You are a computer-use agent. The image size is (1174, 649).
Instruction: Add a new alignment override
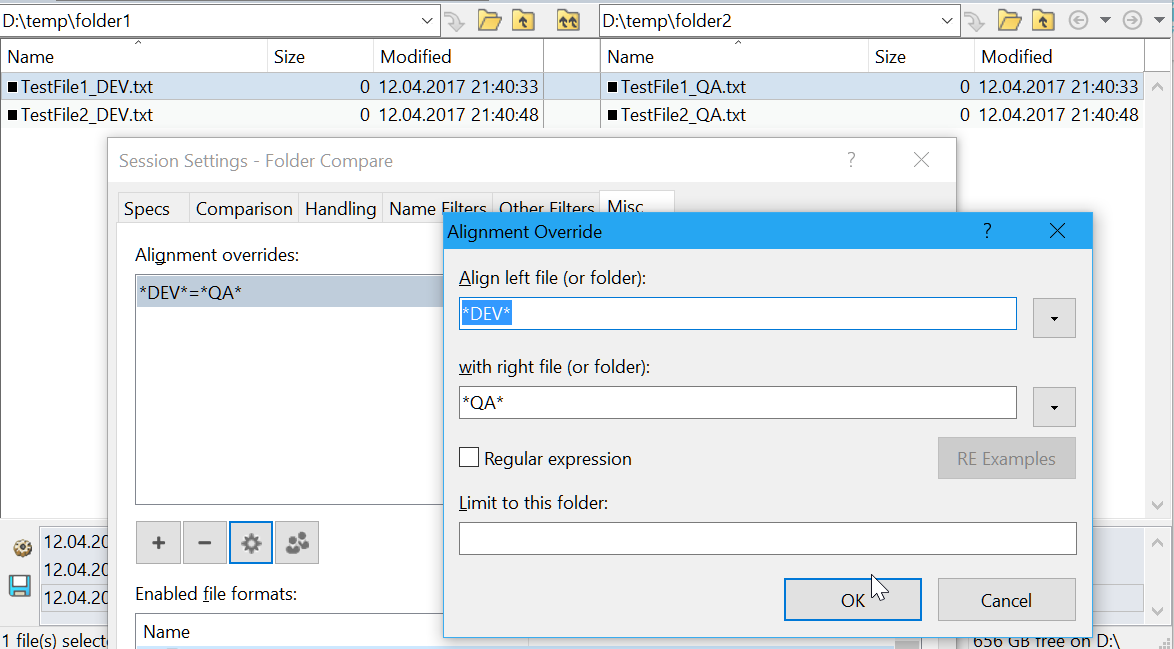point(158,543)
